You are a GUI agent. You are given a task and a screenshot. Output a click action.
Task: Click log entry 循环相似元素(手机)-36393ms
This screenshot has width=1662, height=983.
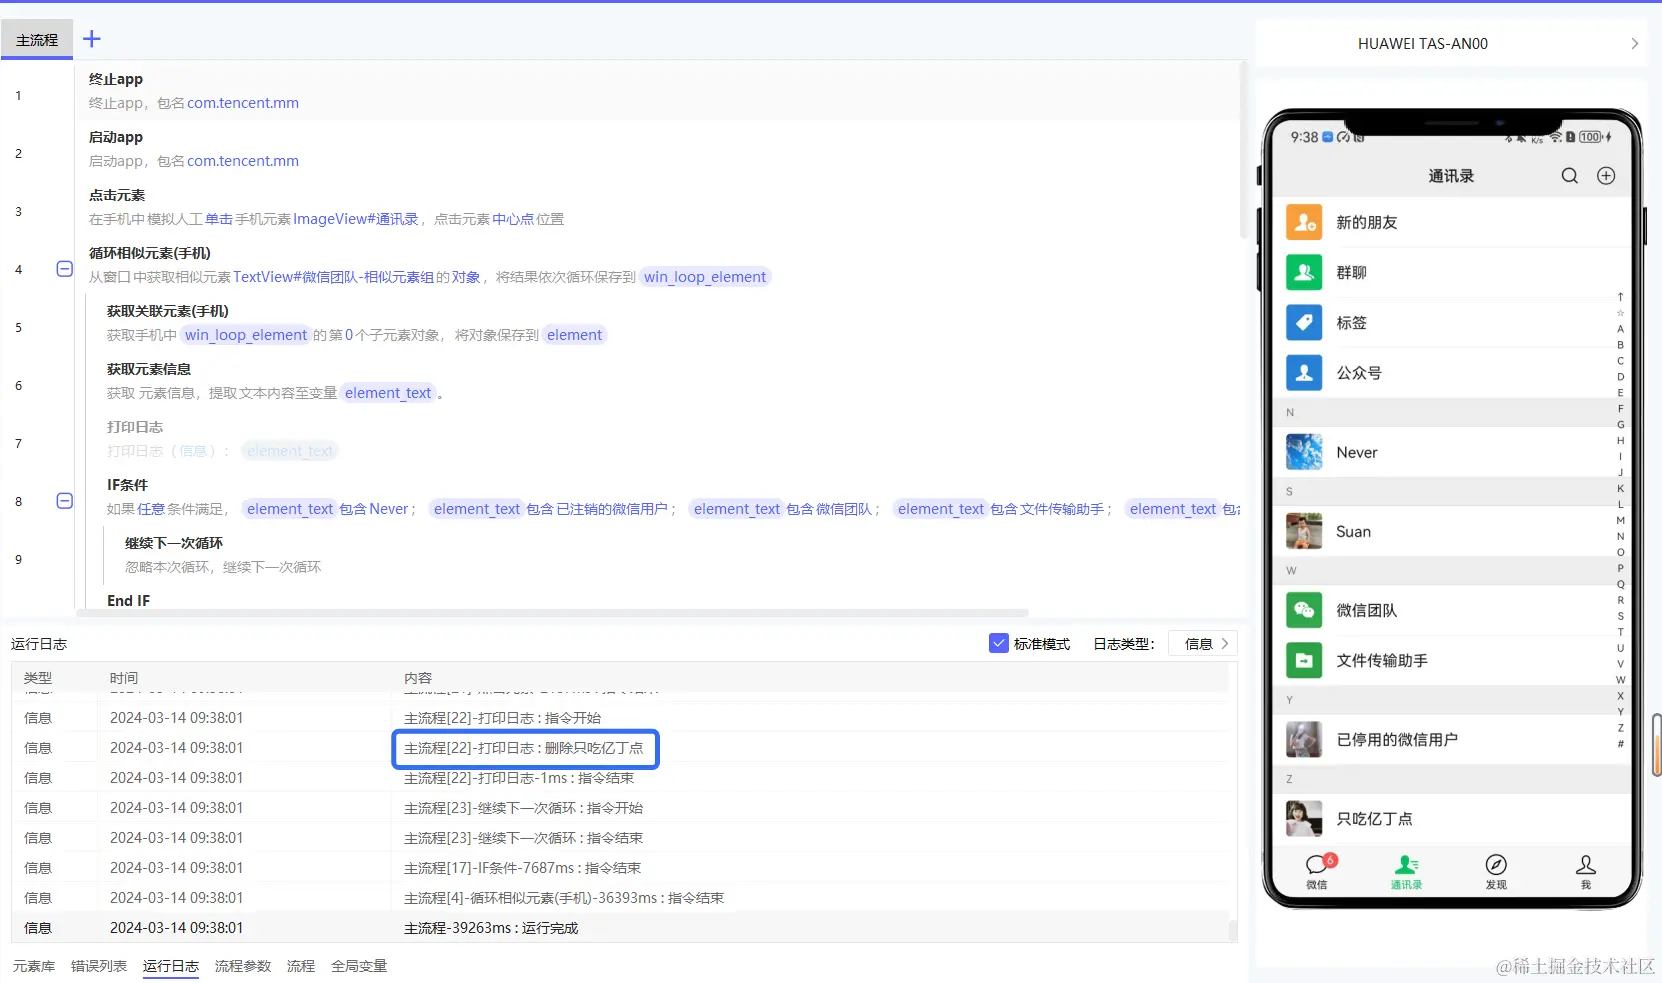pyautogui.click(x=564, y=898)
